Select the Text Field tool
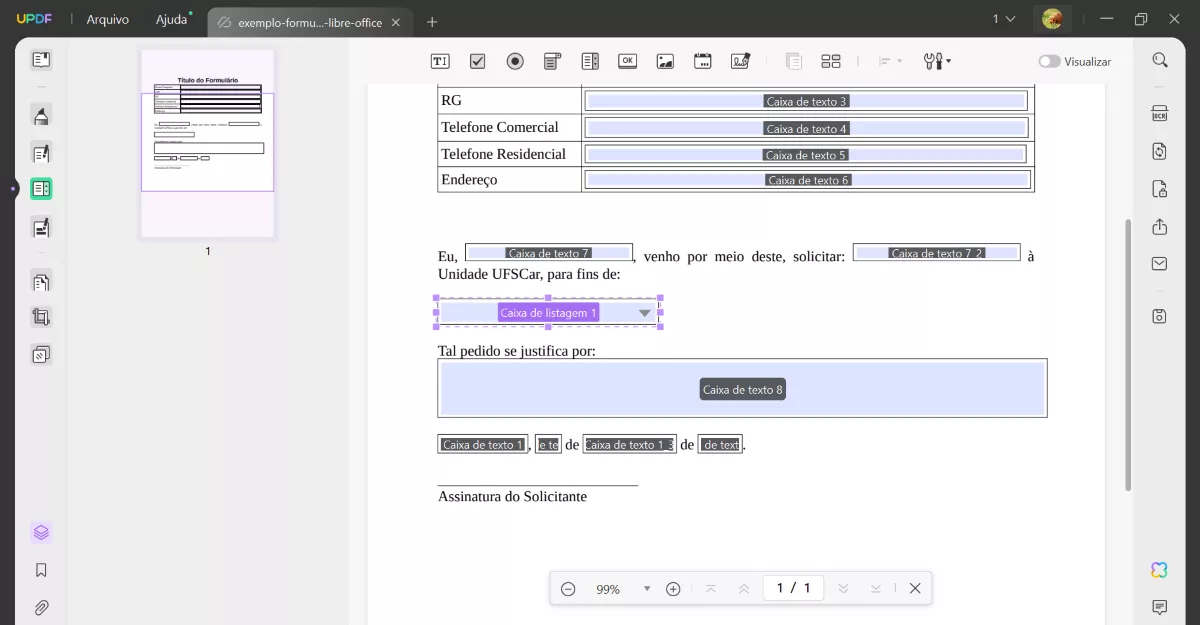This screenshot has height=625, width=1200. click(439, 60)
